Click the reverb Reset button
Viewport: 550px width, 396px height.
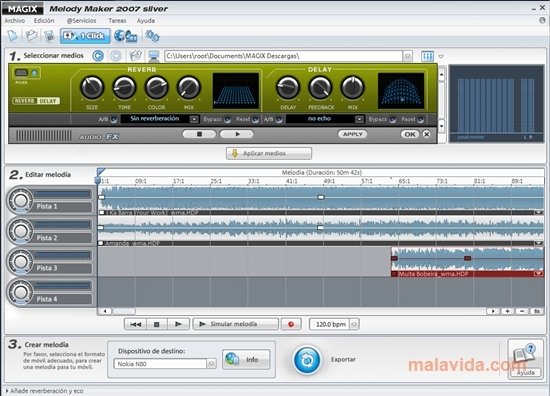[x=255, y=120]
